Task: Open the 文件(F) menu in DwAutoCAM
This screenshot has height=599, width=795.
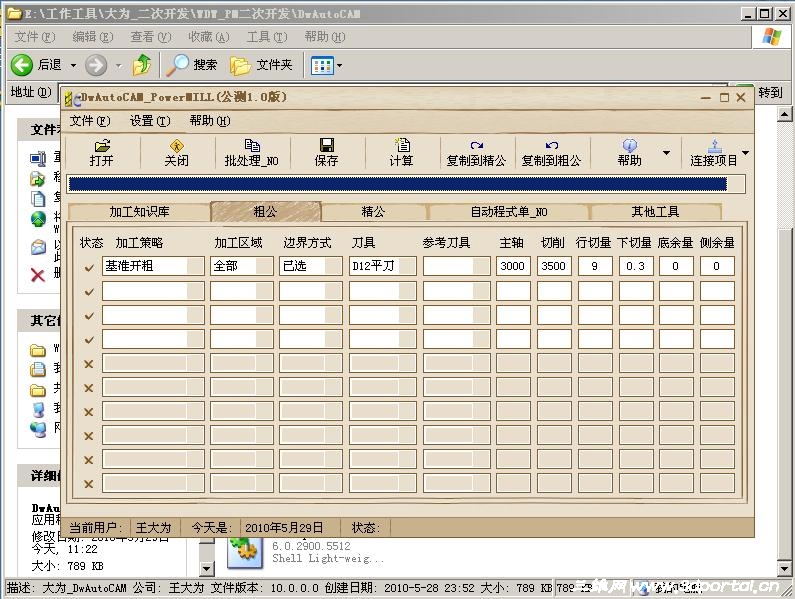Action: pyautogui.click(x=90, y=121)
